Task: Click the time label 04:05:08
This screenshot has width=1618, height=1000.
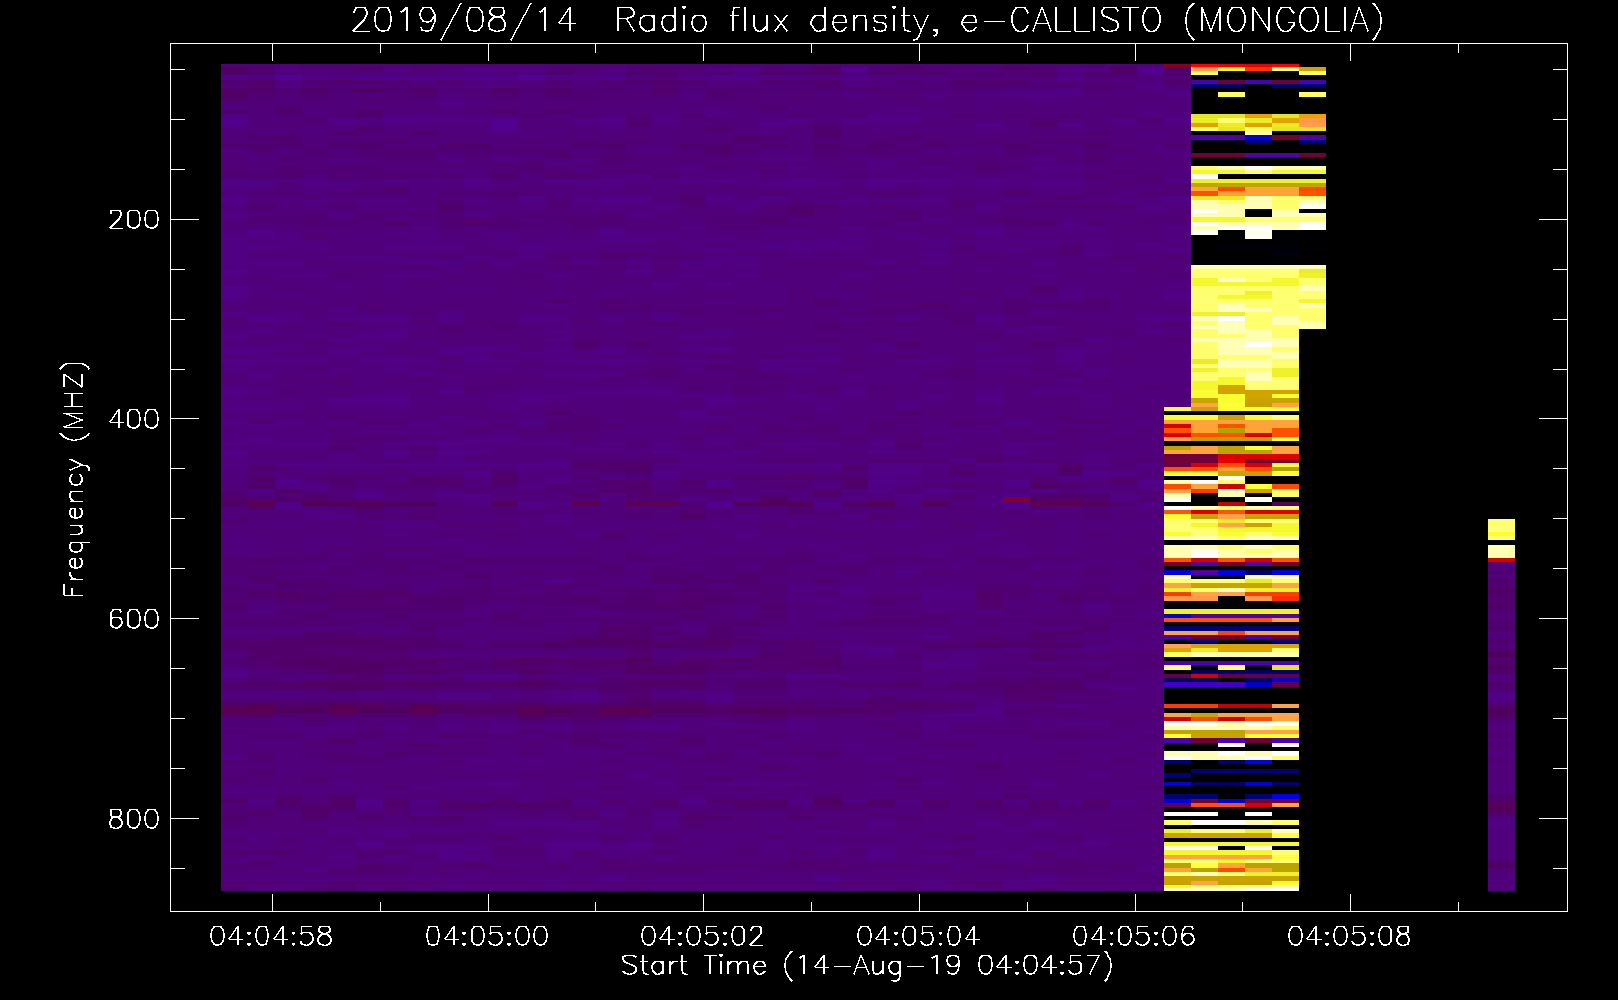Action: pos(1349,937)
